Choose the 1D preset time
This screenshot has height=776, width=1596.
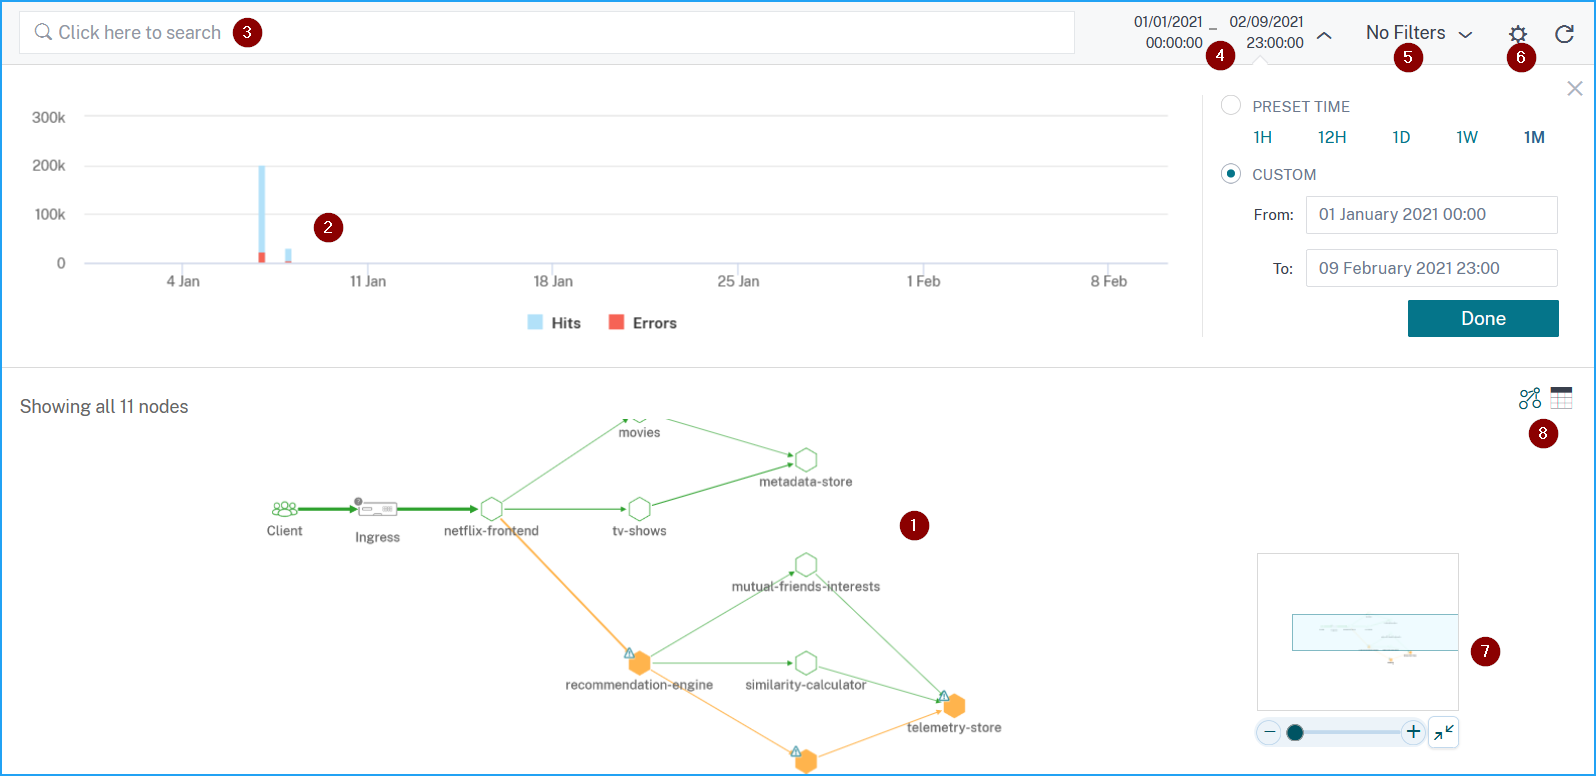(x=1401, y=138)
